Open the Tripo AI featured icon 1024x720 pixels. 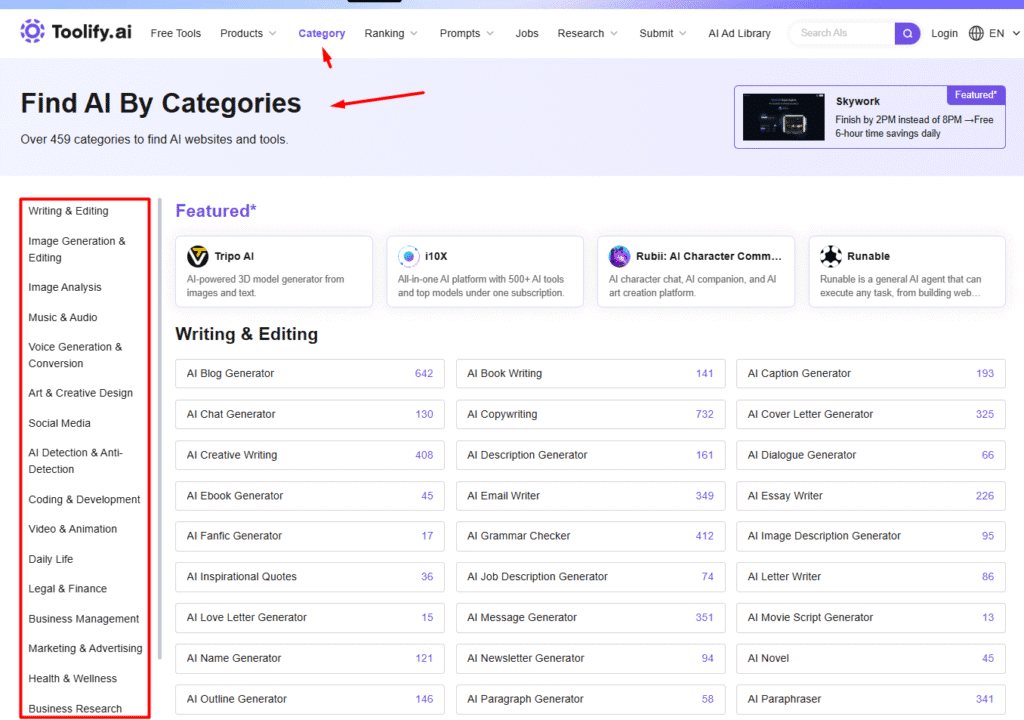pyautogui.click(x=198, y=256)
